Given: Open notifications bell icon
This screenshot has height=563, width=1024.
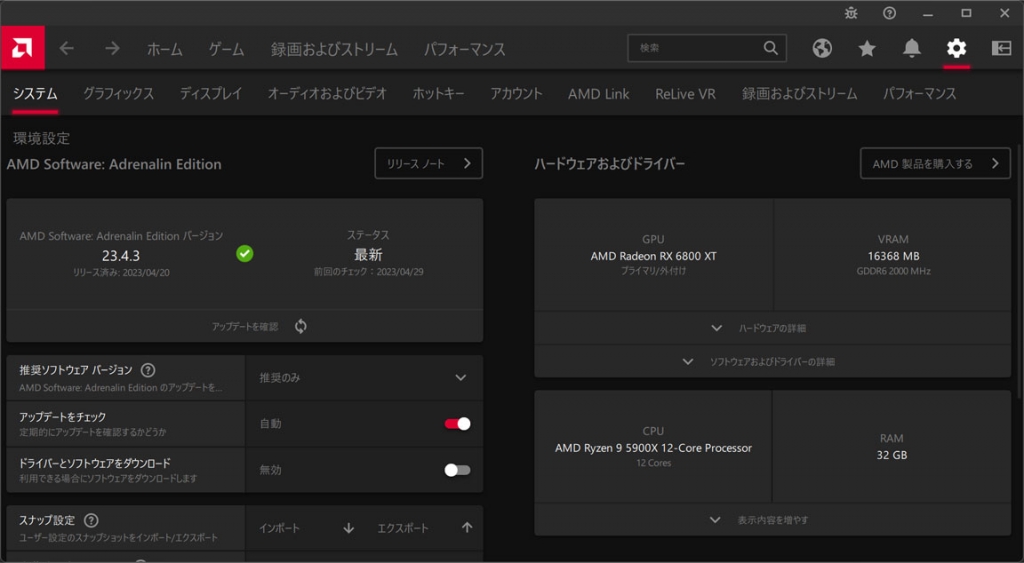Looking at the screenshot, I should click(912, 48).
